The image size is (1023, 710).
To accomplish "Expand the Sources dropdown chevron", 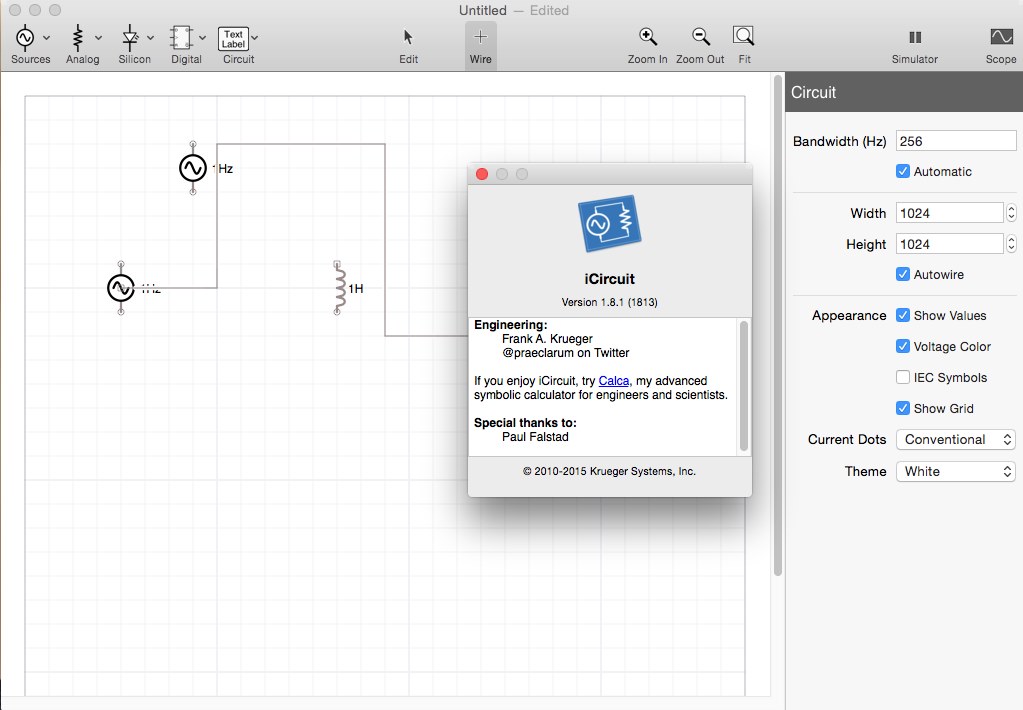I will (x=46, y=38).
